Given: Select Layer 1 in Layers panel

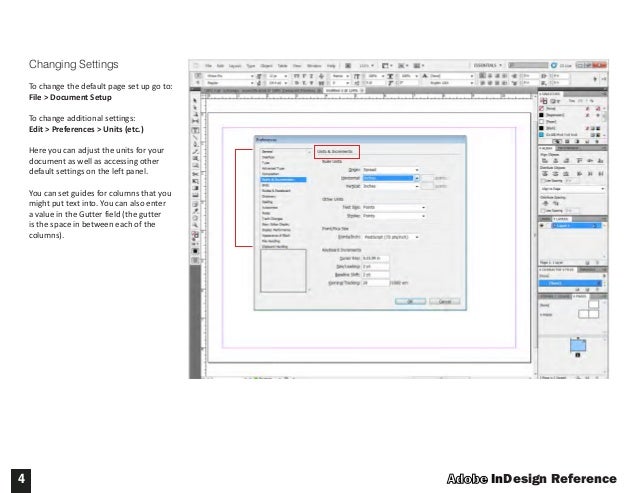Looking at the screenshot, I should 575,226.
